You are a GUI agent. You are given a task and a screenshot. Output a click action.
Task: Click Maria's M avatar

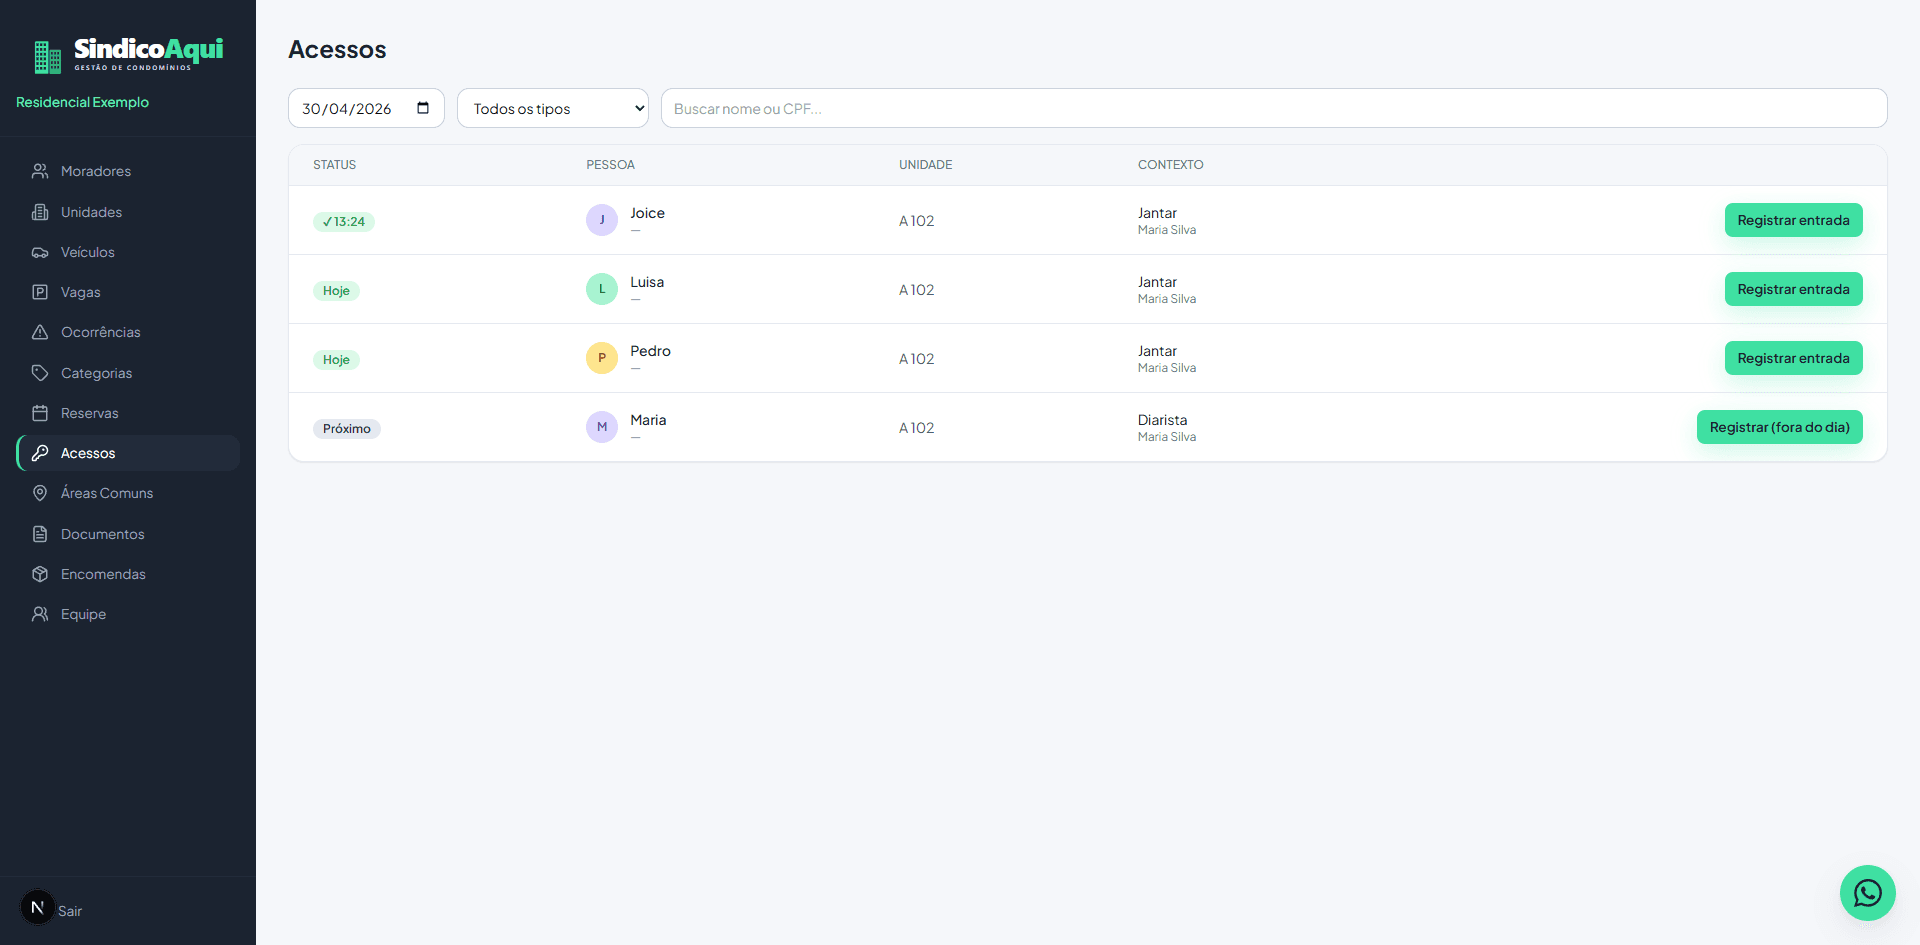point(602,427)
